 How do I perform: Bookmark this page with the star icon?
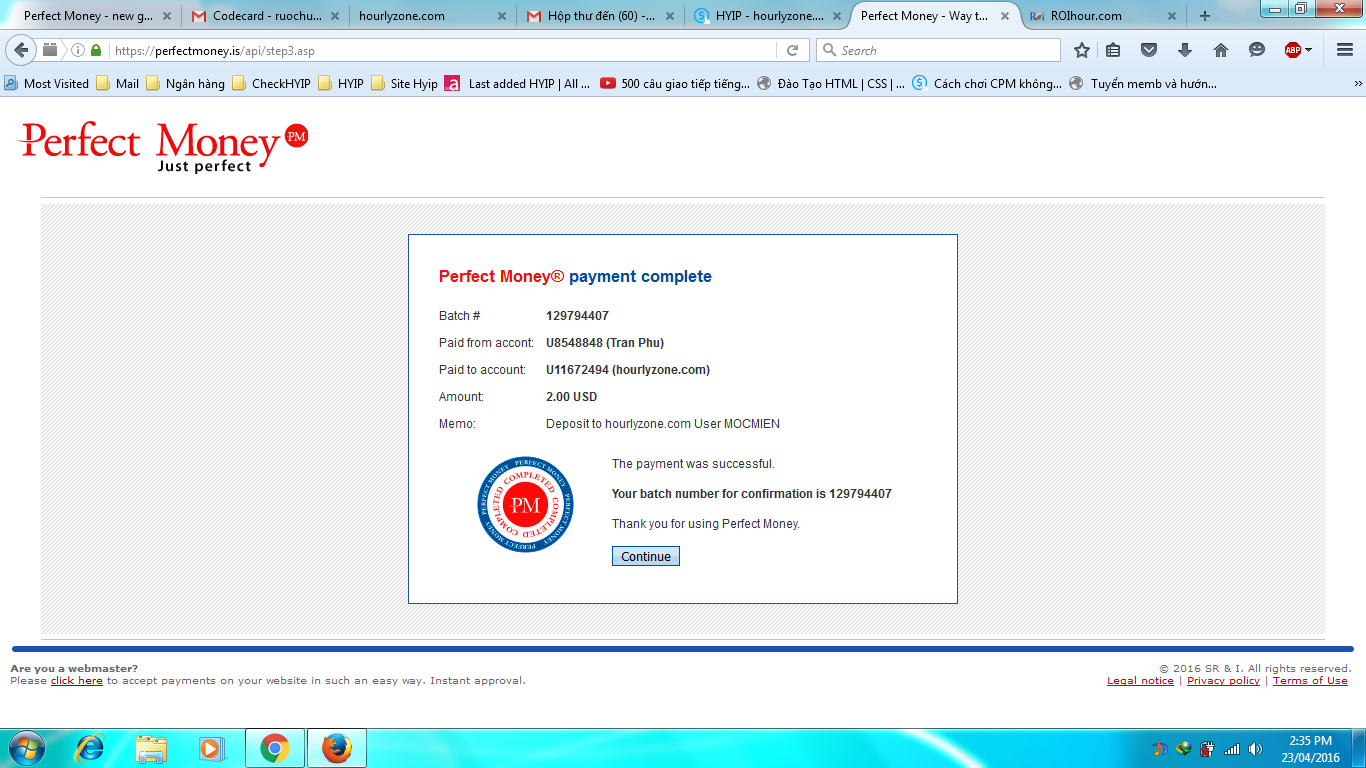tap(1082, 50)
